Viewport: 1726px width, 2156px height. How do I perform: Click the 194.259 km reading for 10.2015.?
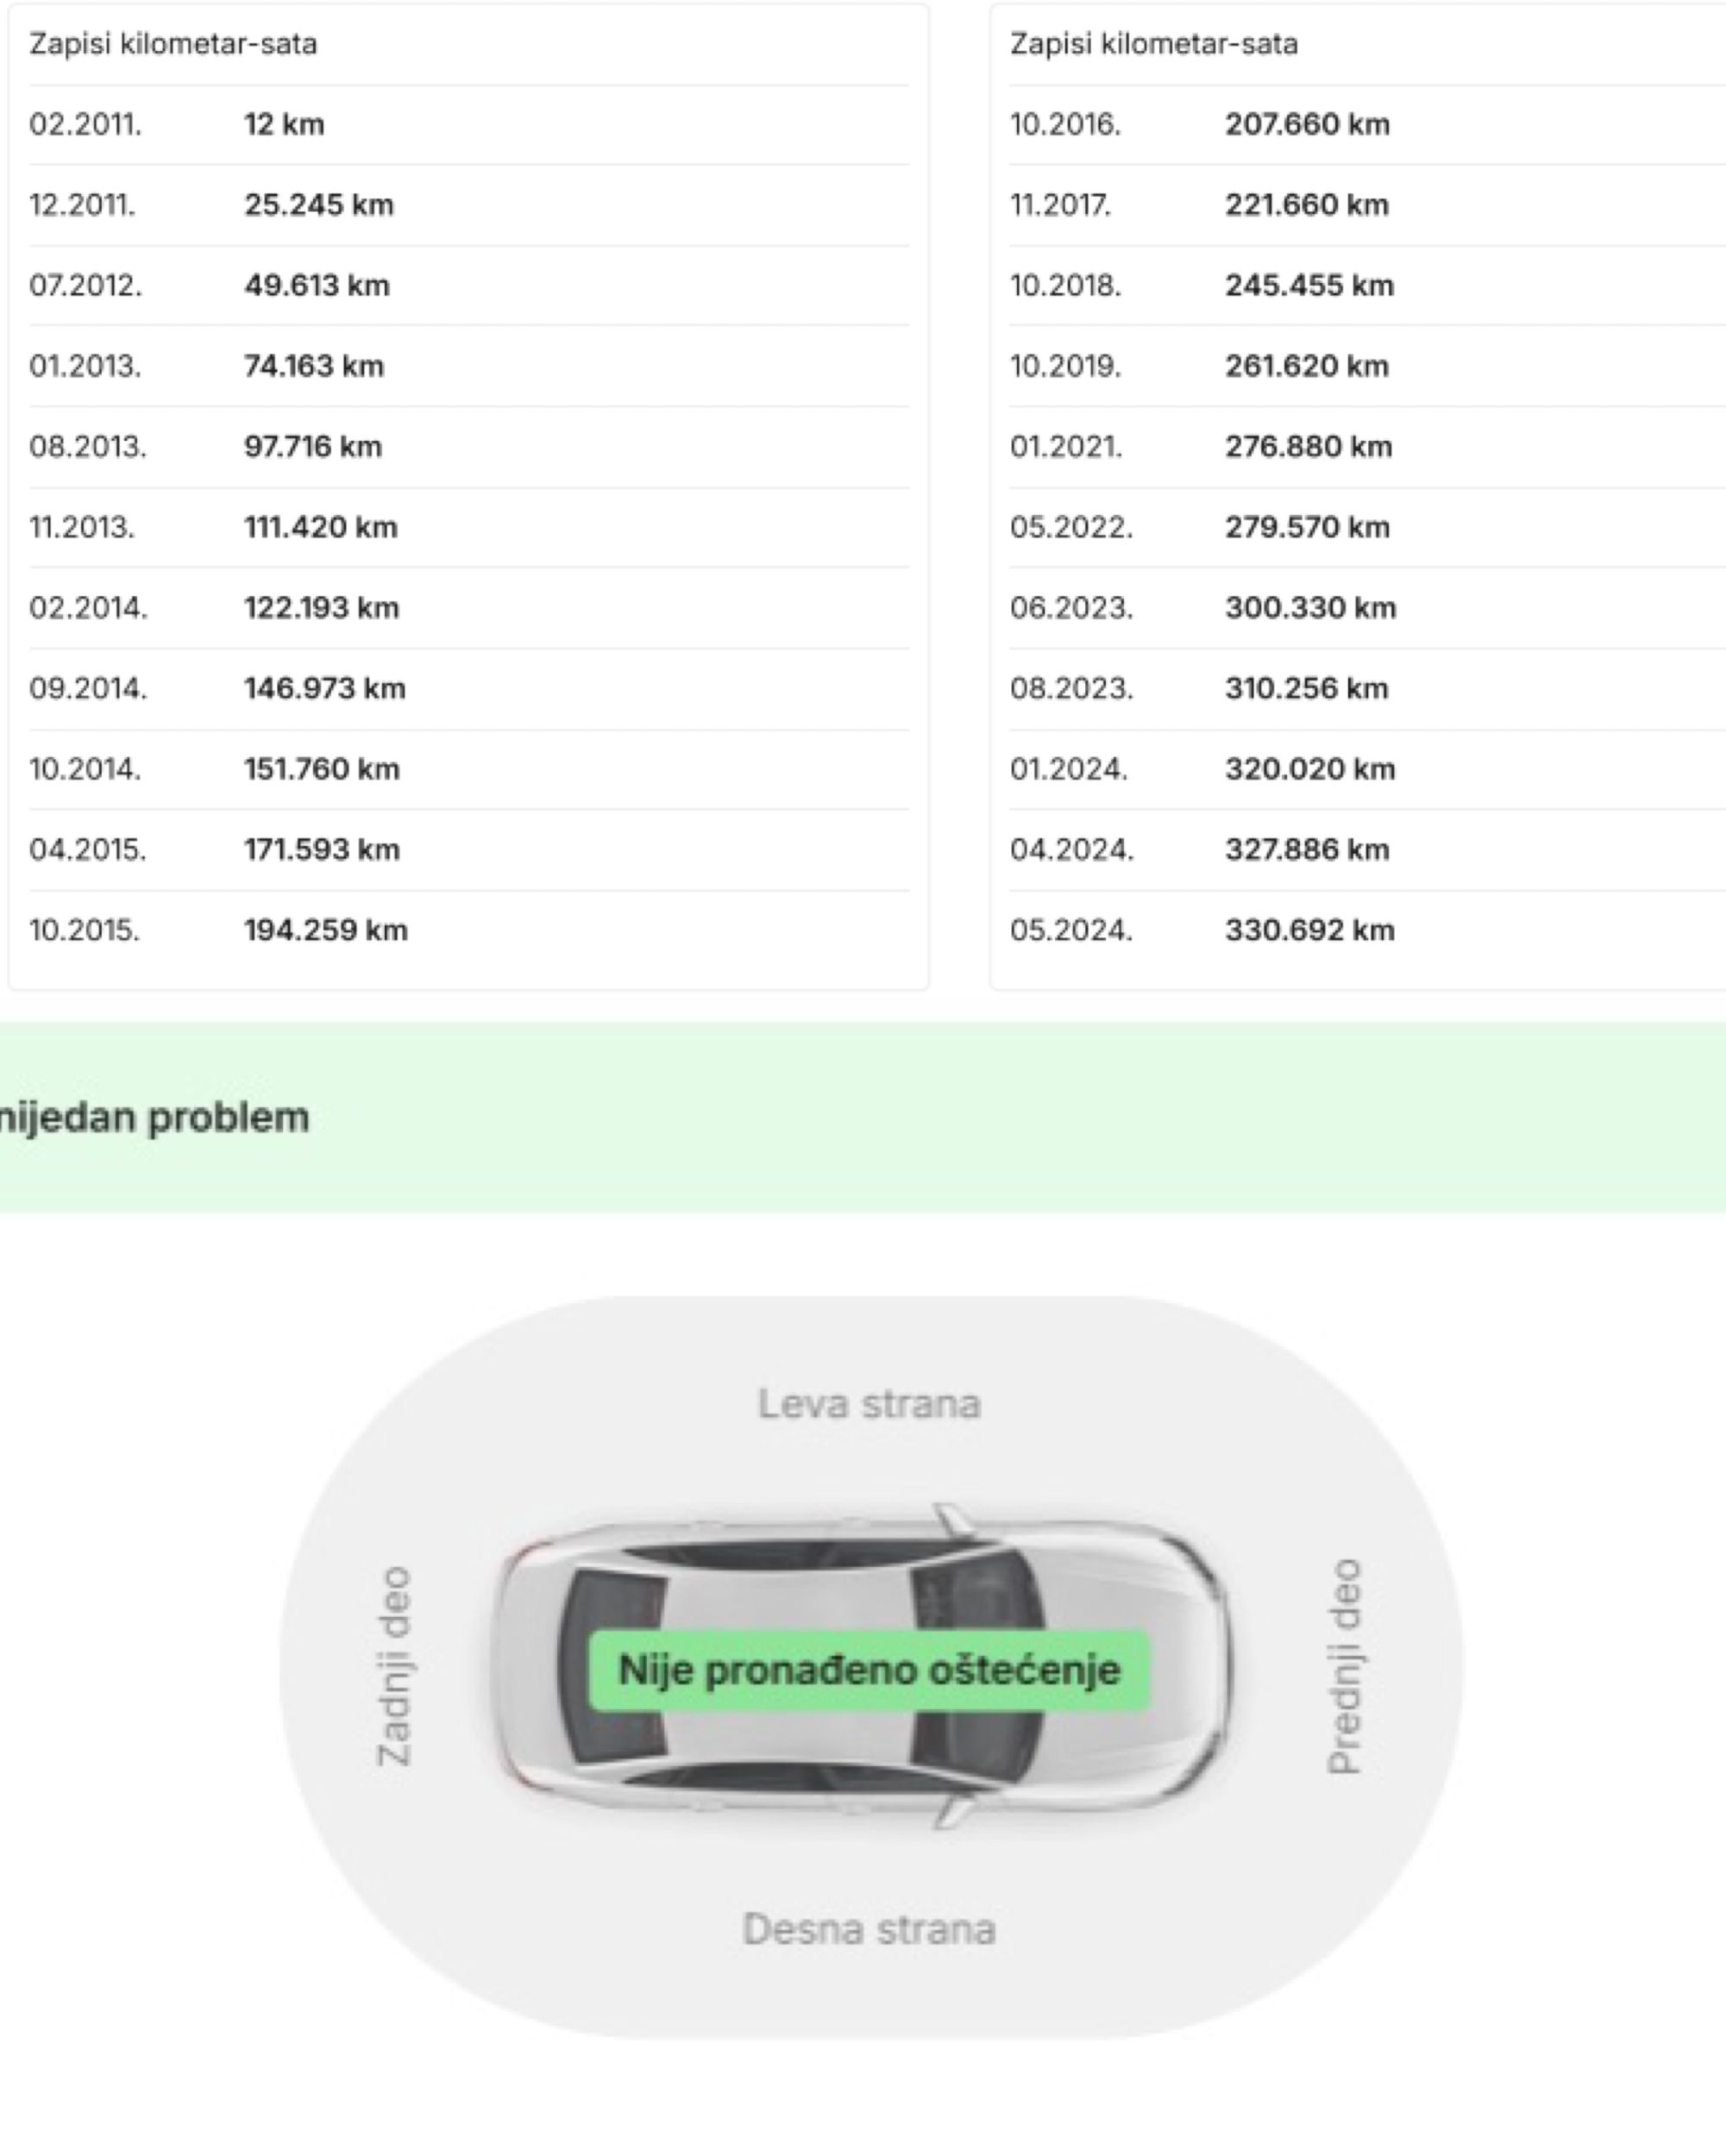pos(325,930)
